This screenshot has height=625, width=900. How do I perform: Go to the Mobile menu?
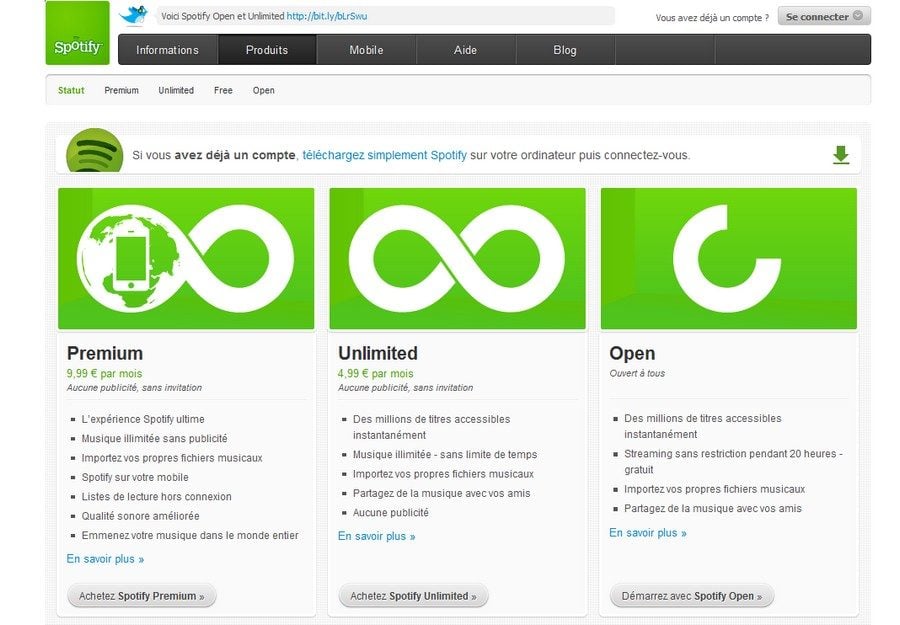coord(366,50)
